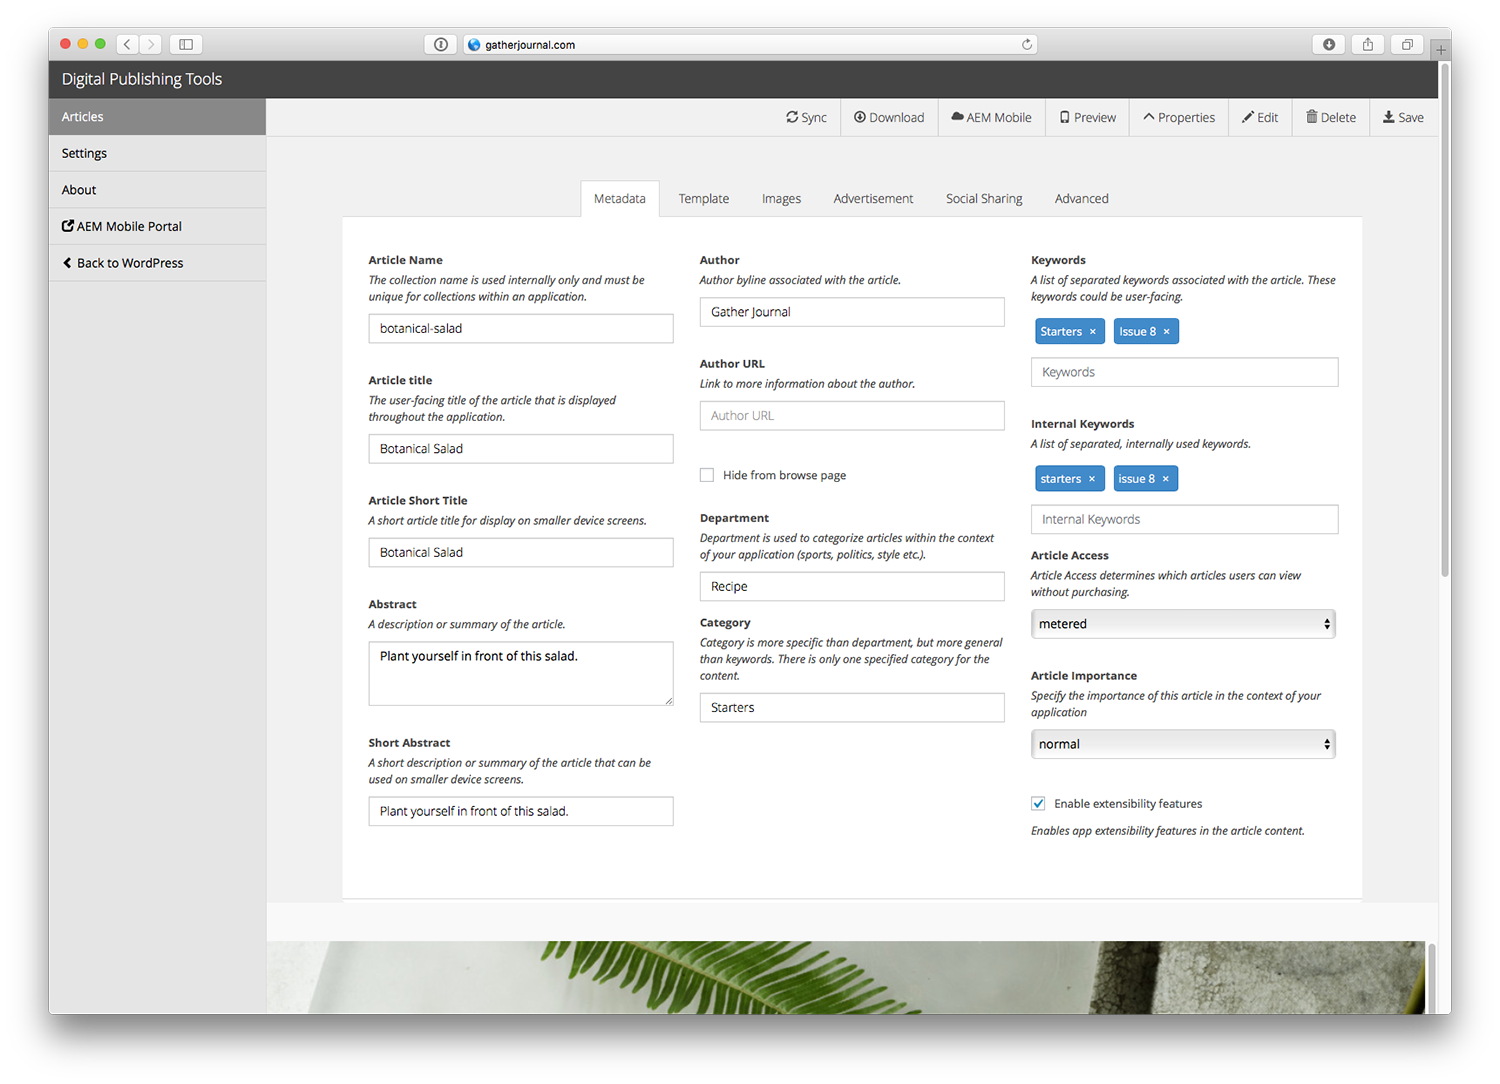The image size is (1500, 1084).
Task: Click the Author field
Action: 852,312
